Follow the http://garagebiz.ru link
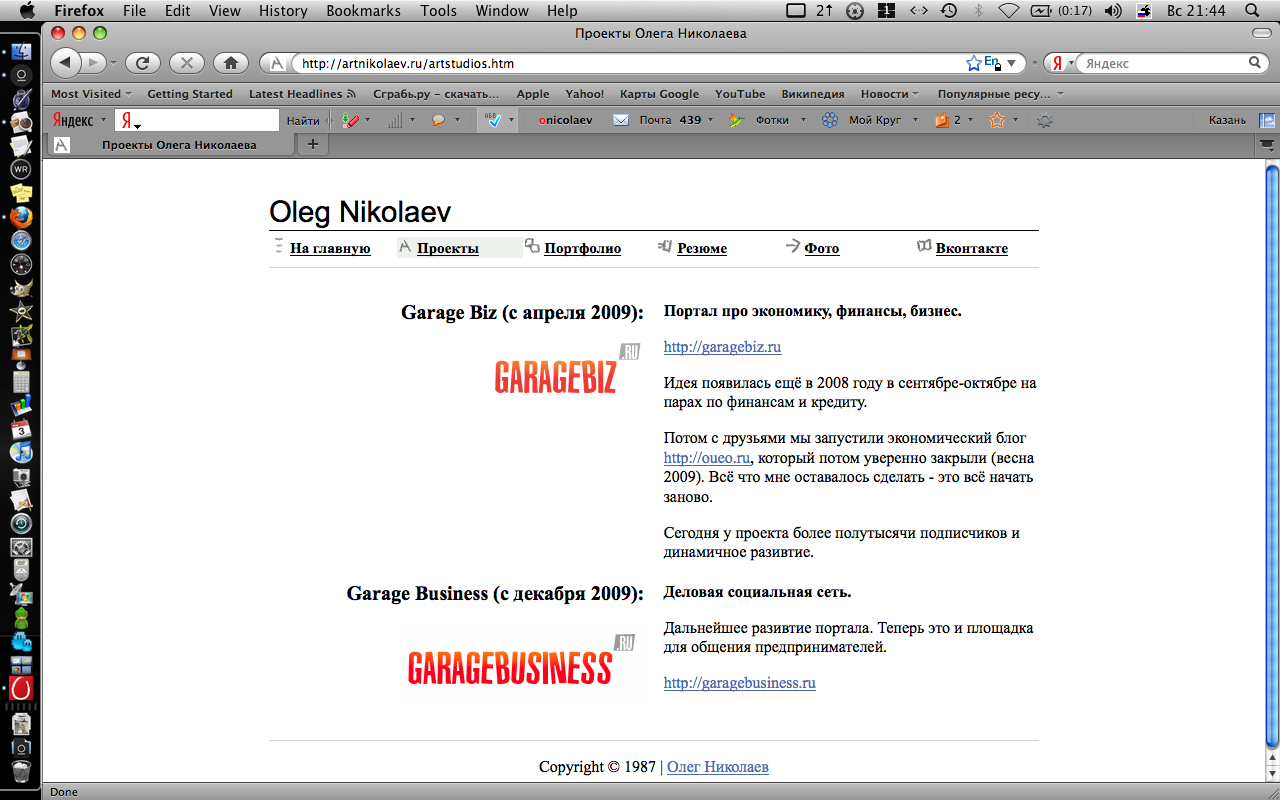 point(722,347)
